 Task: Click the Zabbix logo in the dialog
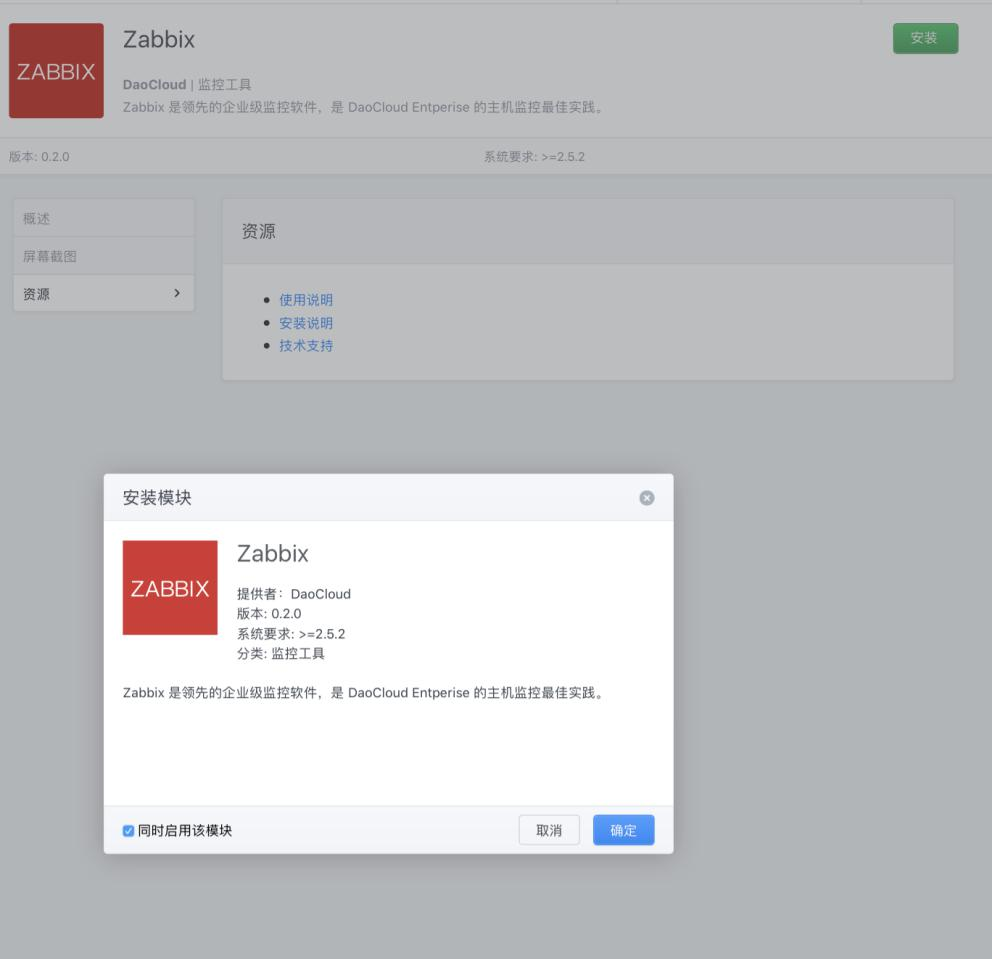[x=170, y=588]
